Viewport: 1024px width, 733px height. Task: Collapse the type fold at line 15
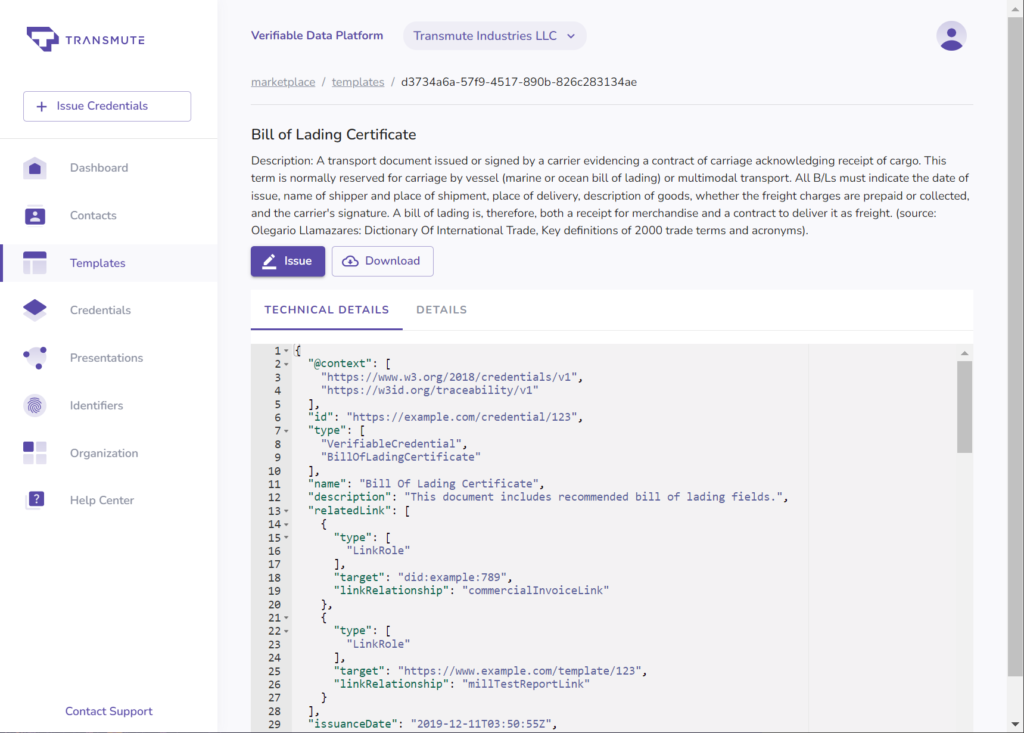click(x=286, y=538)
